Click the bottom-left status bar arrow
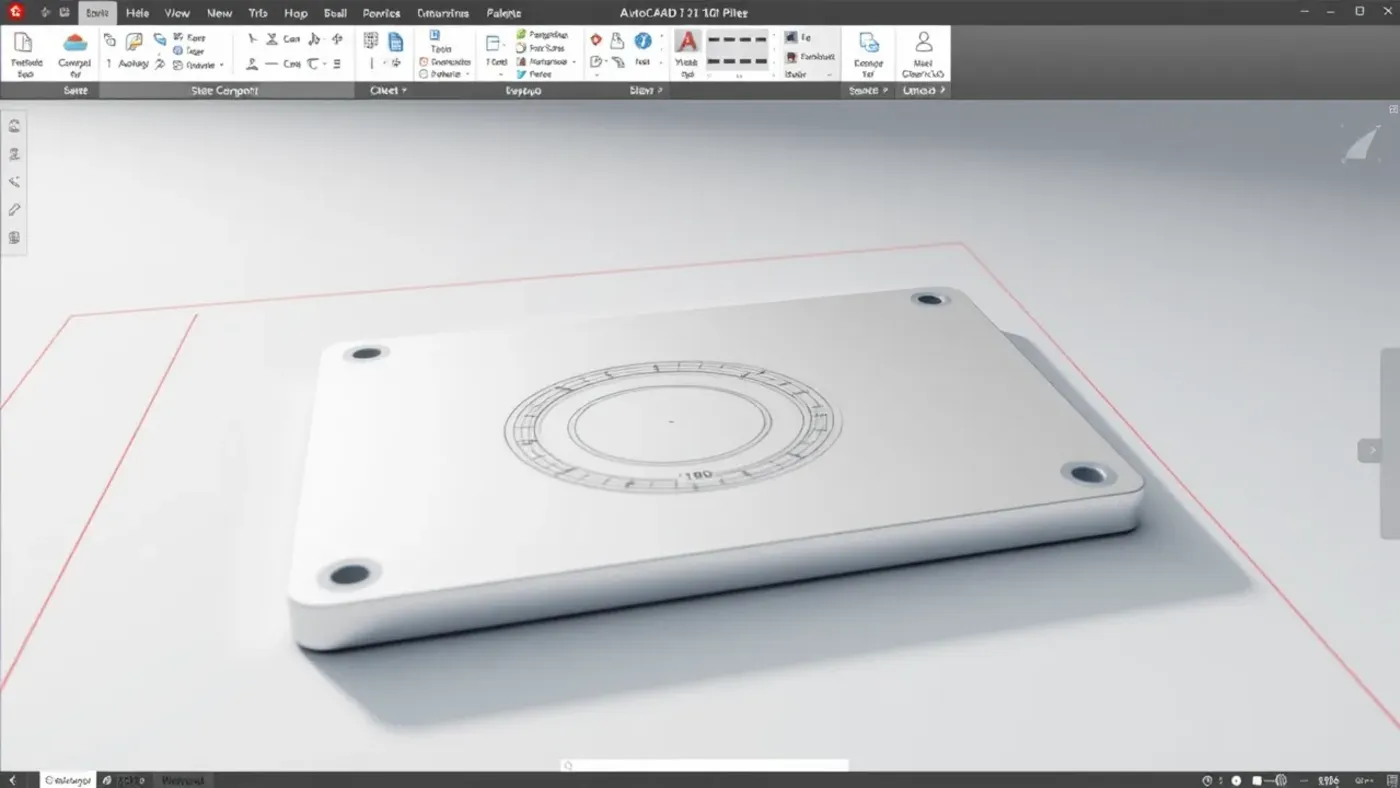 13,780
